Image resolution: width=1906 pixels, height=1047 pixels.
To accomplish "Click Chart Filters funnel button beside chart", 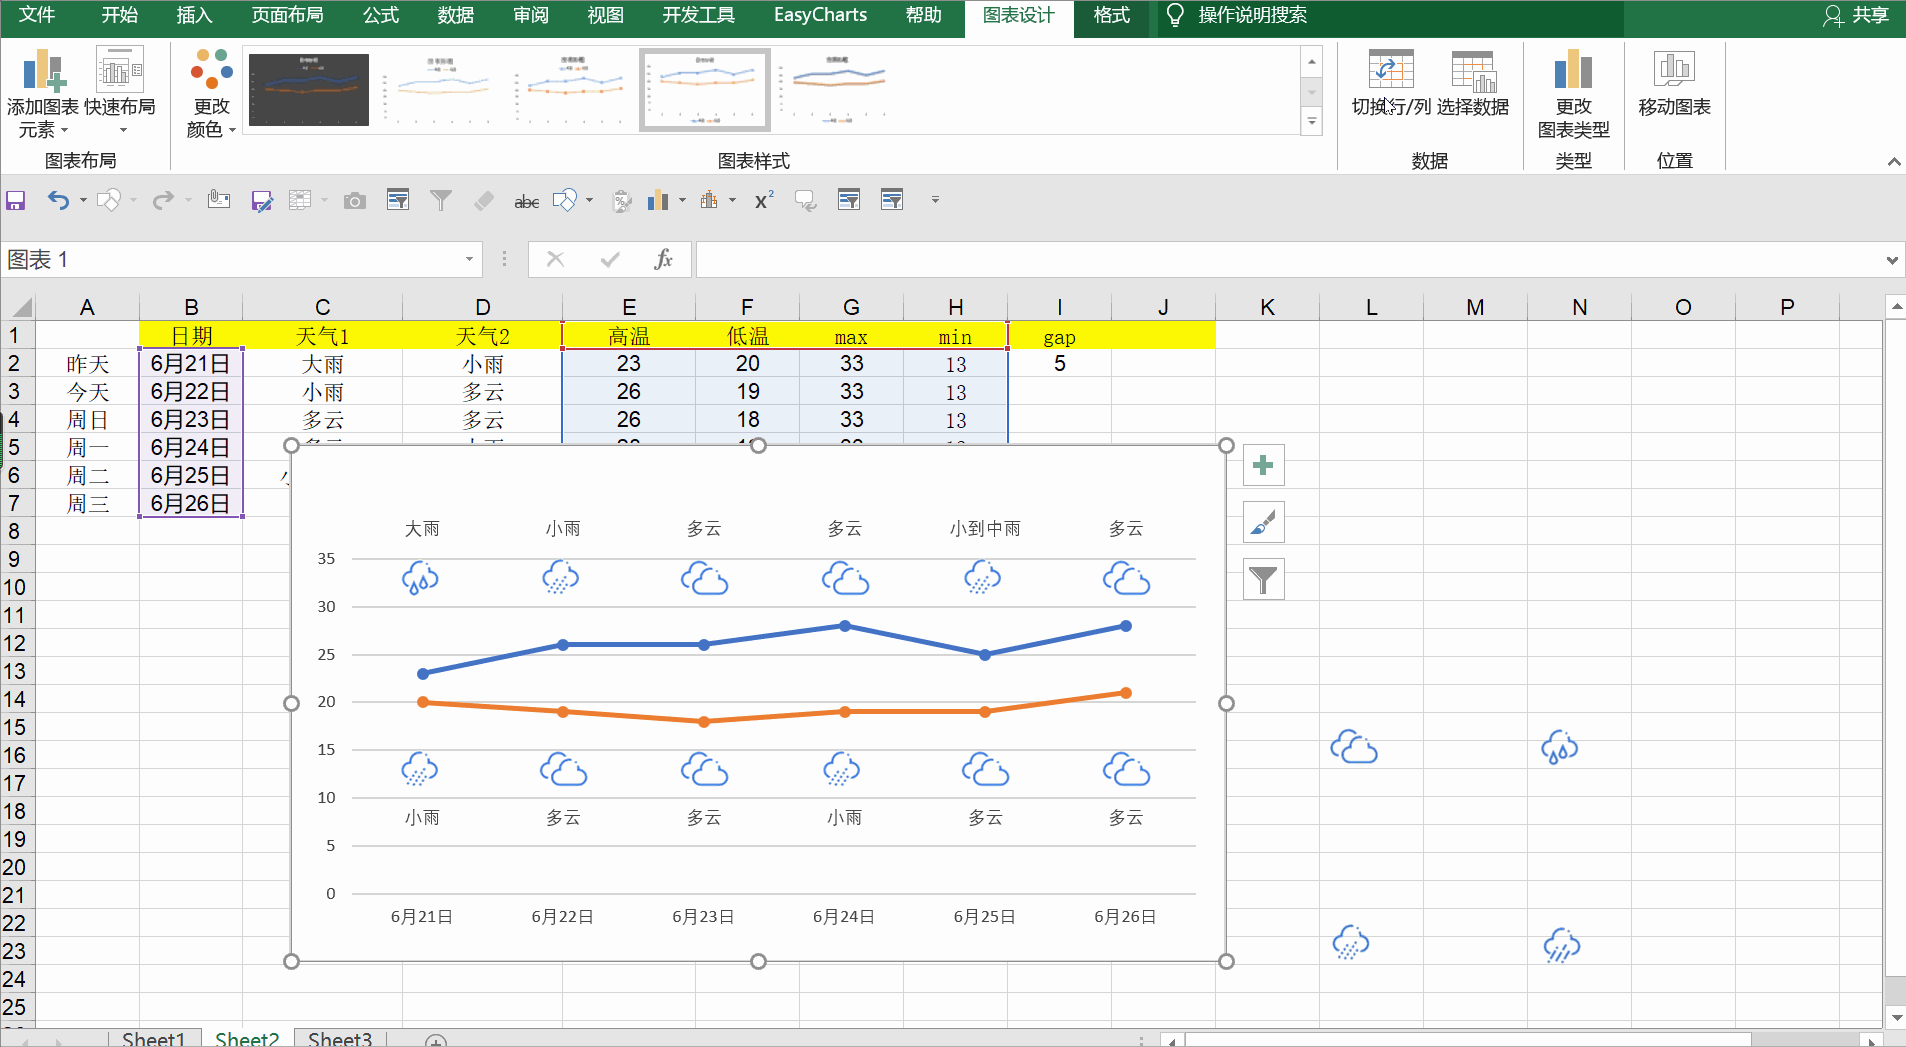I will pyautogui.click(x=1263, y=579).
